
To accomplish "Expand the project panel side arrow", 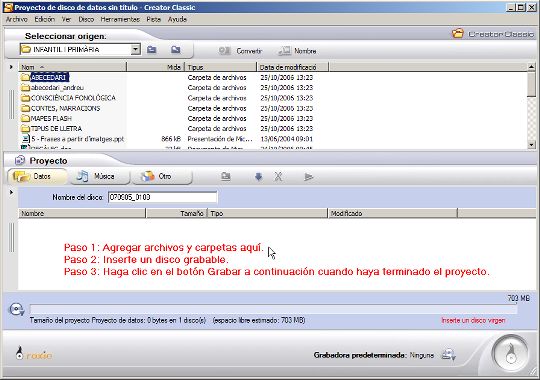I will pos(11,192).
